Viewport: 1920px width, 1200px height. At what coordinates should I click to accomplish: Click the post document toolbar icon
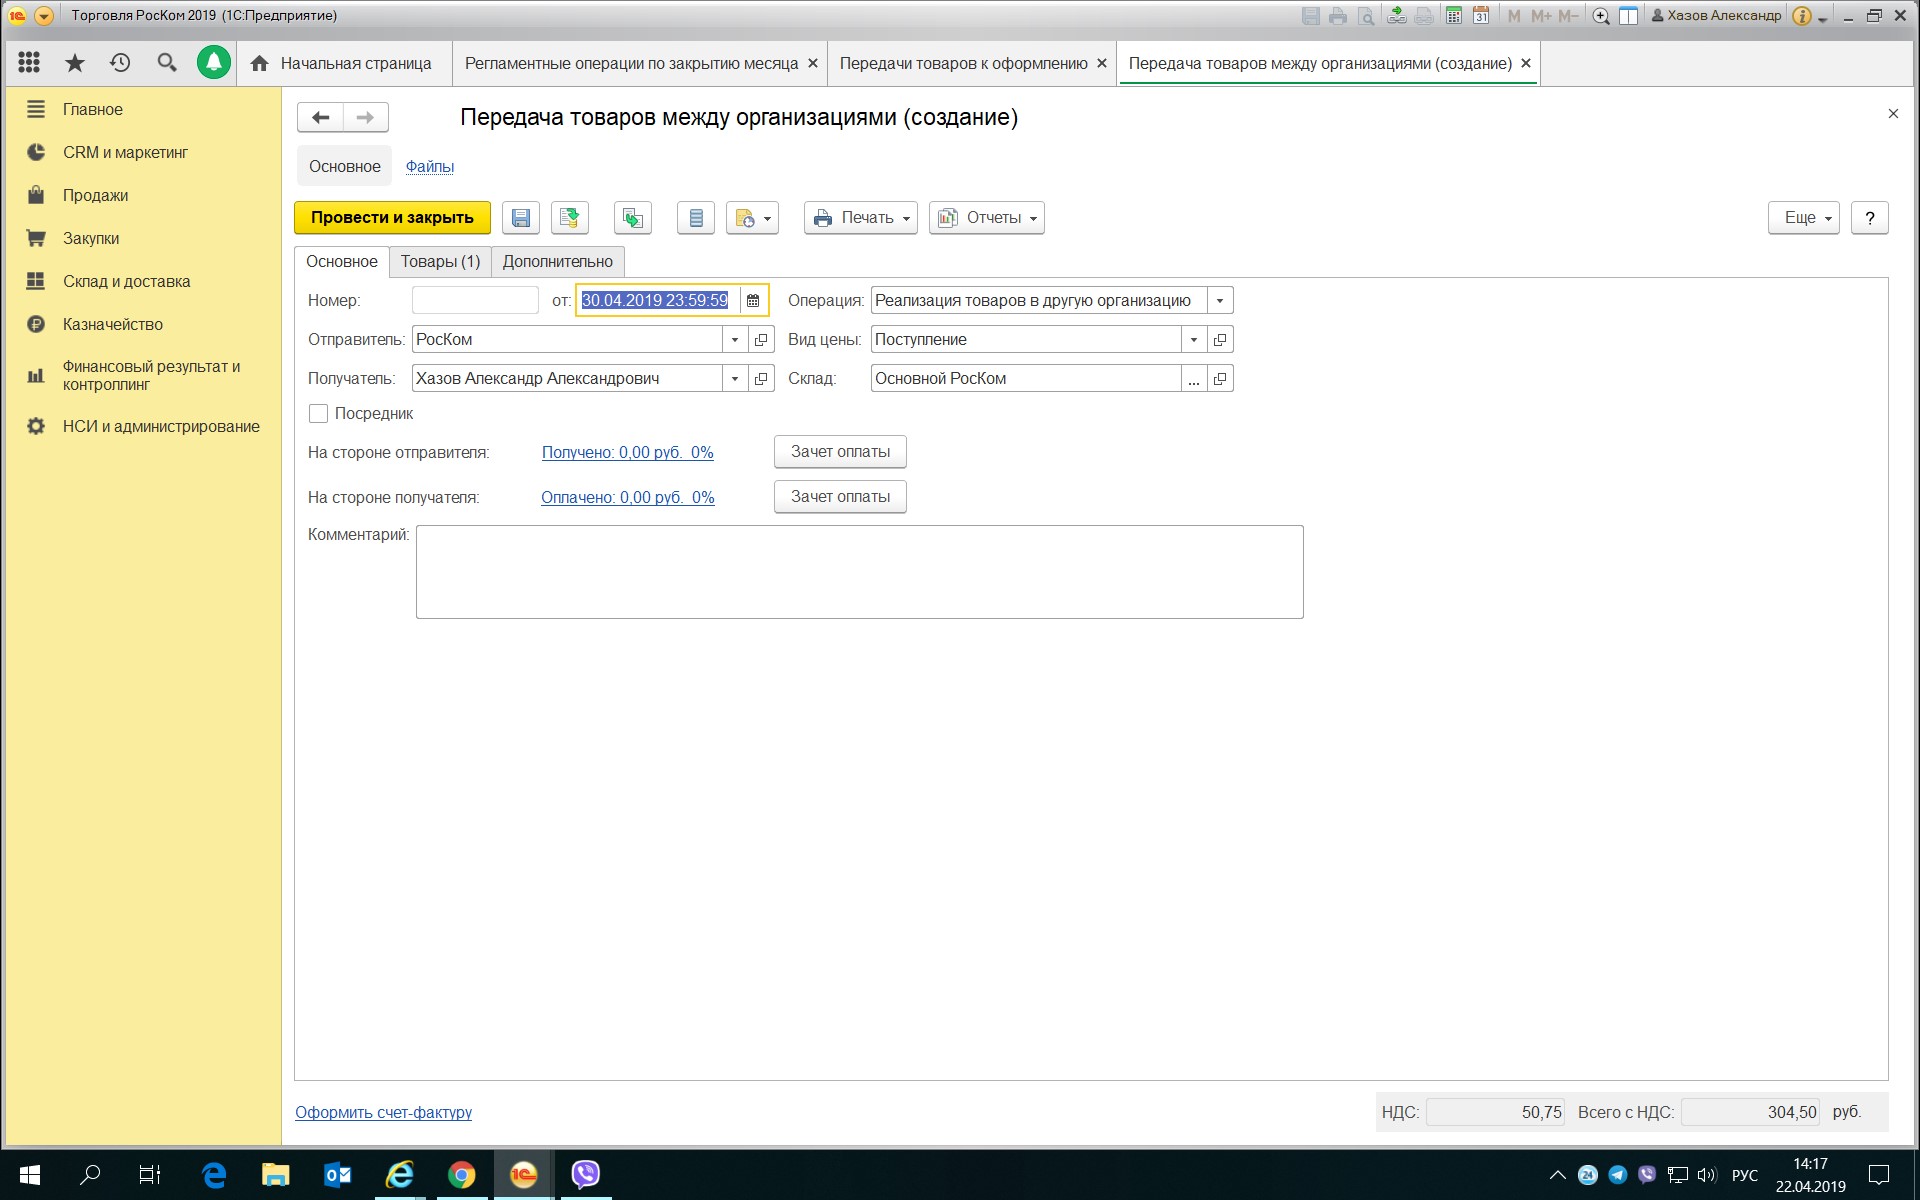pos(569,218)
